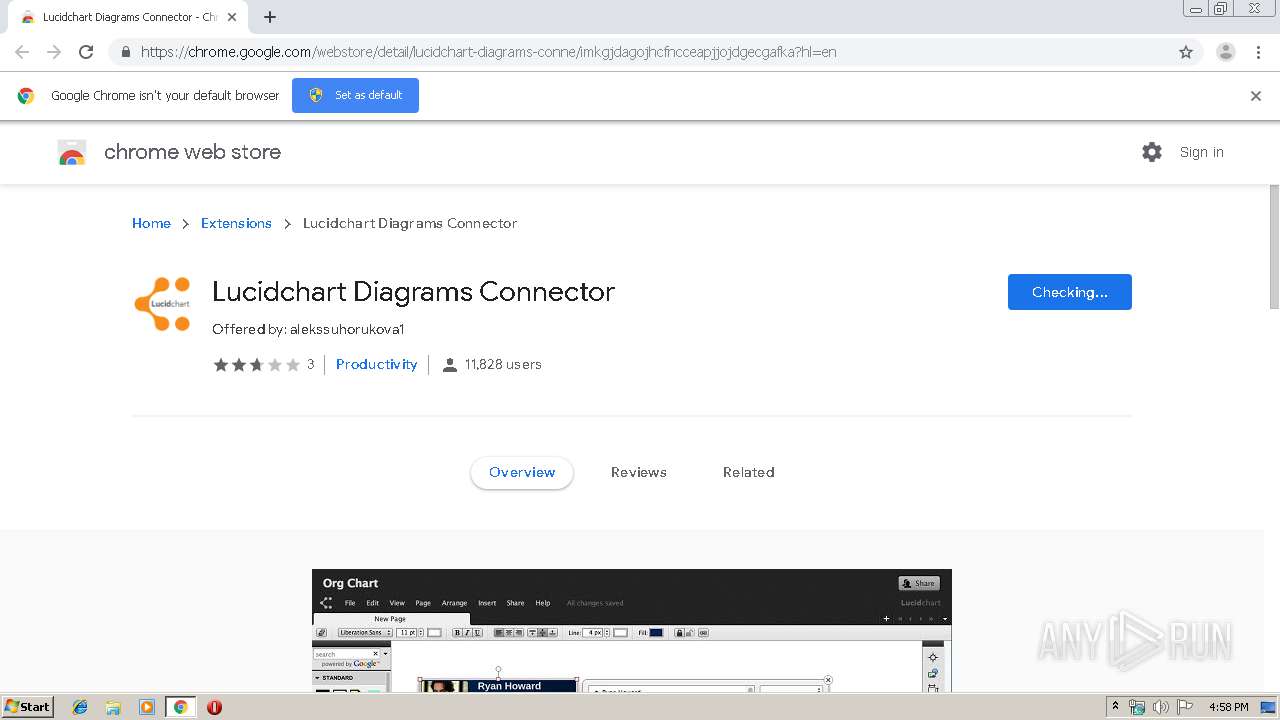This screenshot has height=720, width=1280.
Task: Dismiss the default browser notification bar
Action: pyautogui.click(x=1256, y=96)
